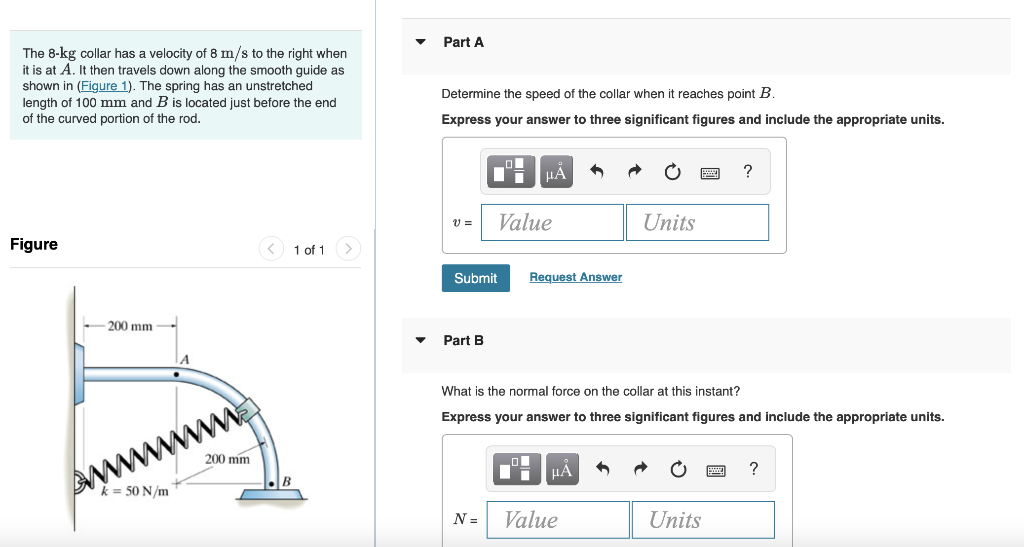Open the Figure 1 link
The image size is (1024, 547).
click(104, 86)
